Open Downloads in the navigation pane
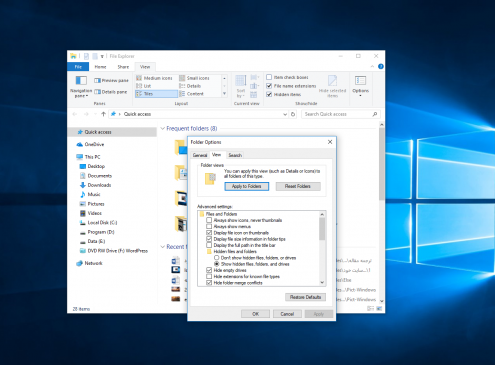 pyautogui.click(x=95, y=185)
